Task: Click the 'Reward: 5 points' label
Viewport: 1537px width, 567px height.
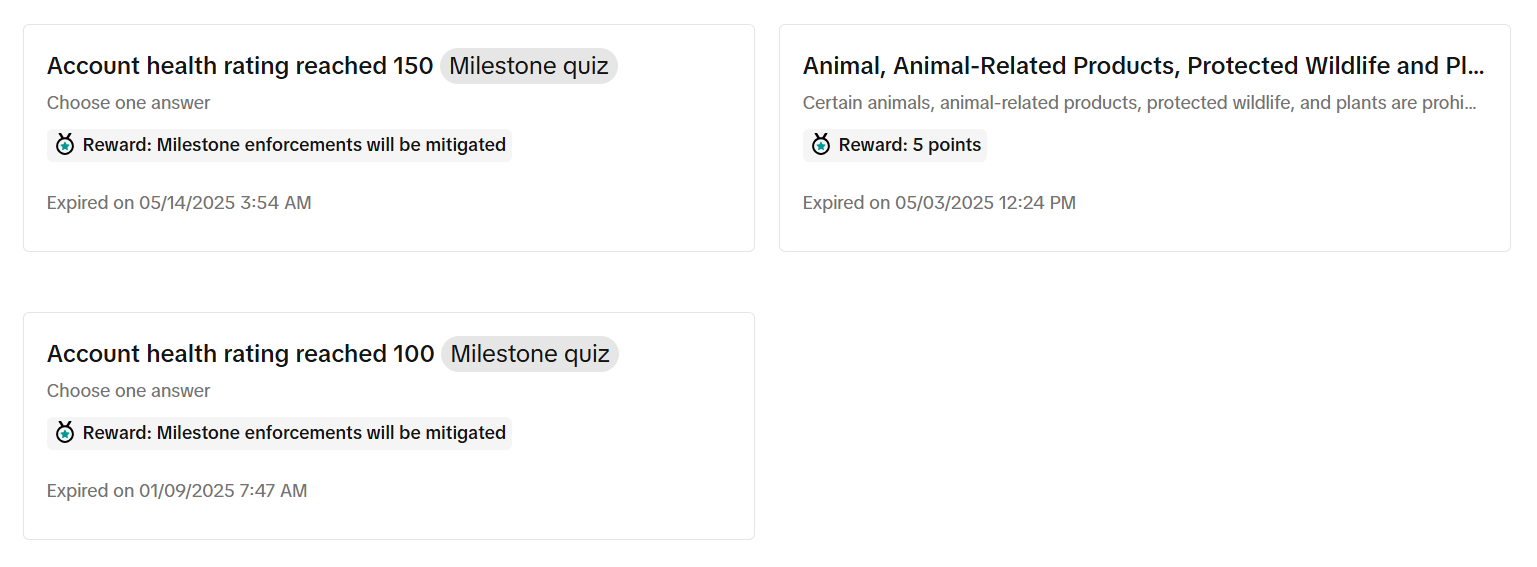Action: point(909,145)
